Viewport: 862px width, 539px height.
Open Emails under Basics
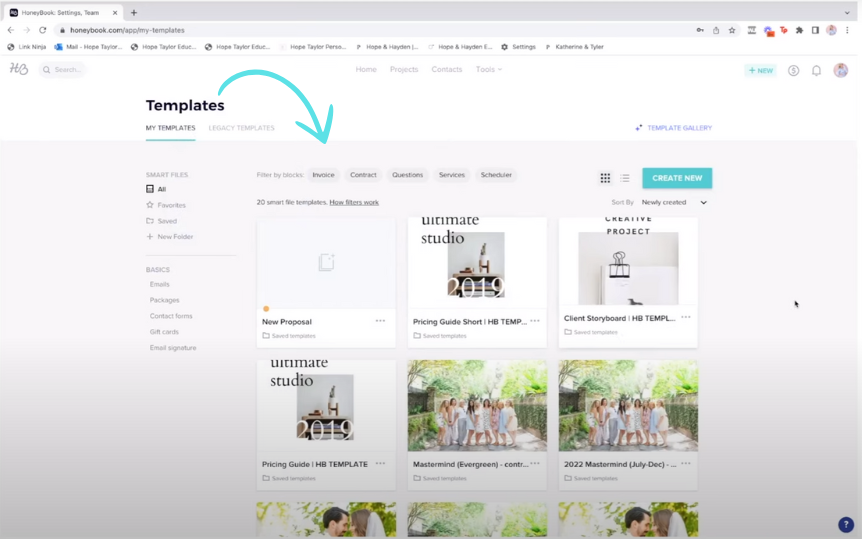click(x=159, y=284)
